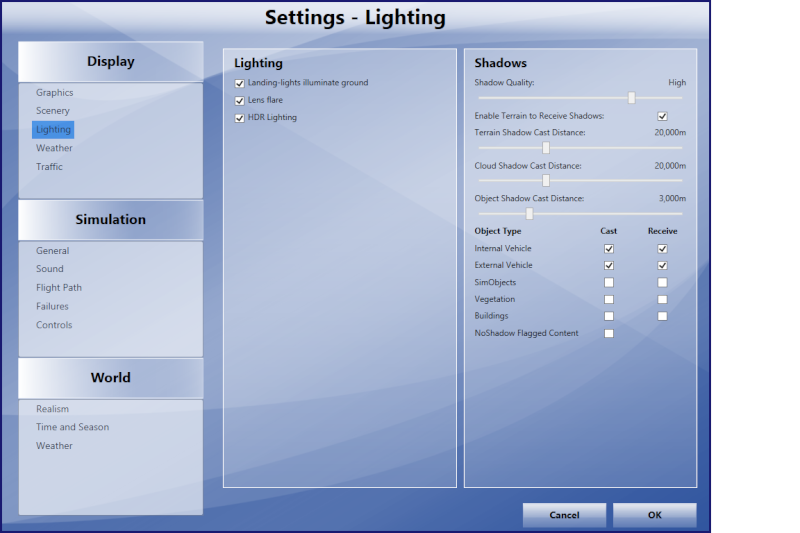Click the Shadow Quality slider handle
The height and width of the screenshot is (533, 800).
tap(632, 98)
